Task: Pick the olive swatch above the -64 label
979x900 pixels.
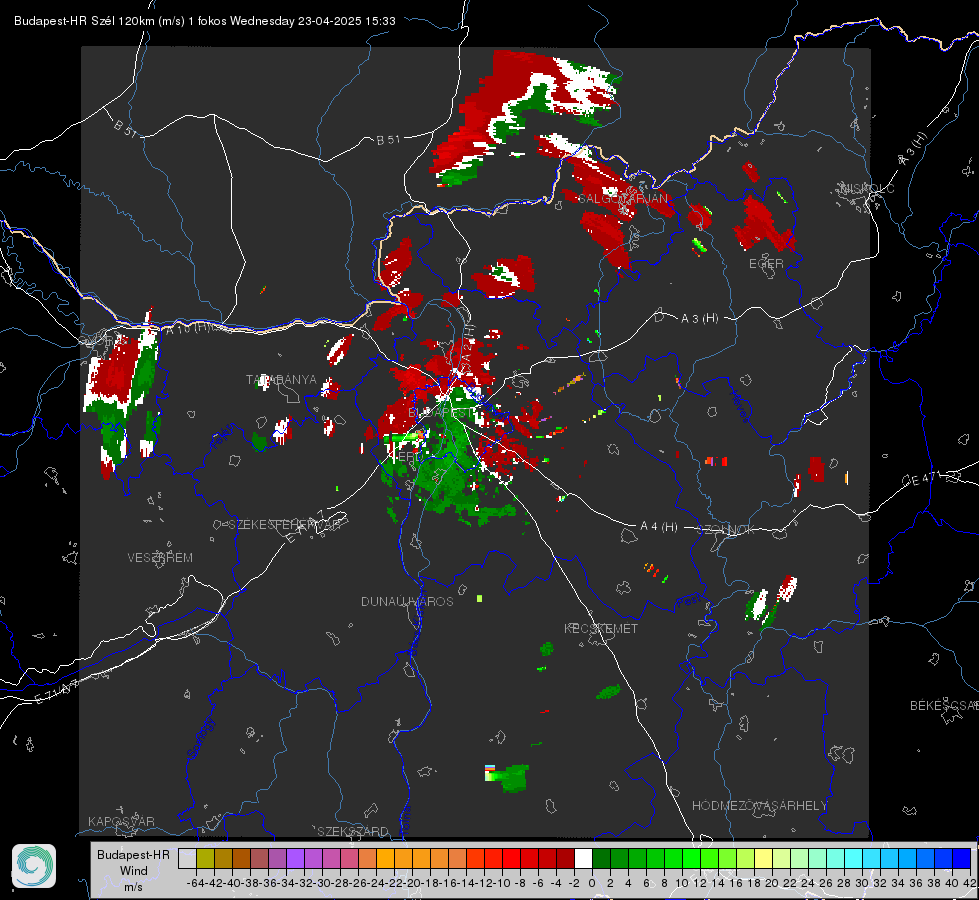Action: 205,859
